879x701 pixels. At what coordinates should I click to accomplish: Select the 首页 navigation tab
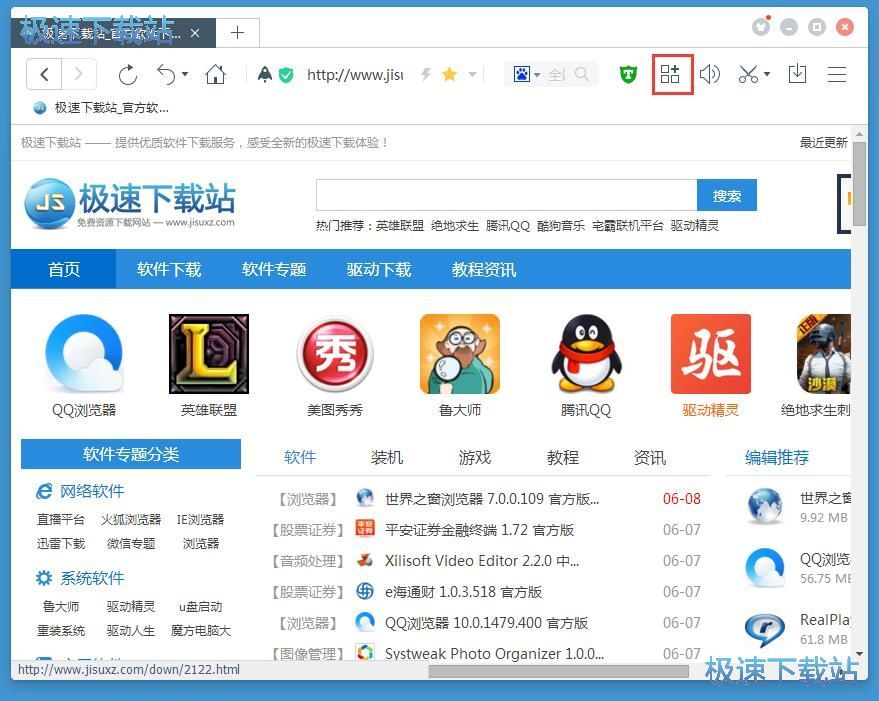click(x=63, y=269)
